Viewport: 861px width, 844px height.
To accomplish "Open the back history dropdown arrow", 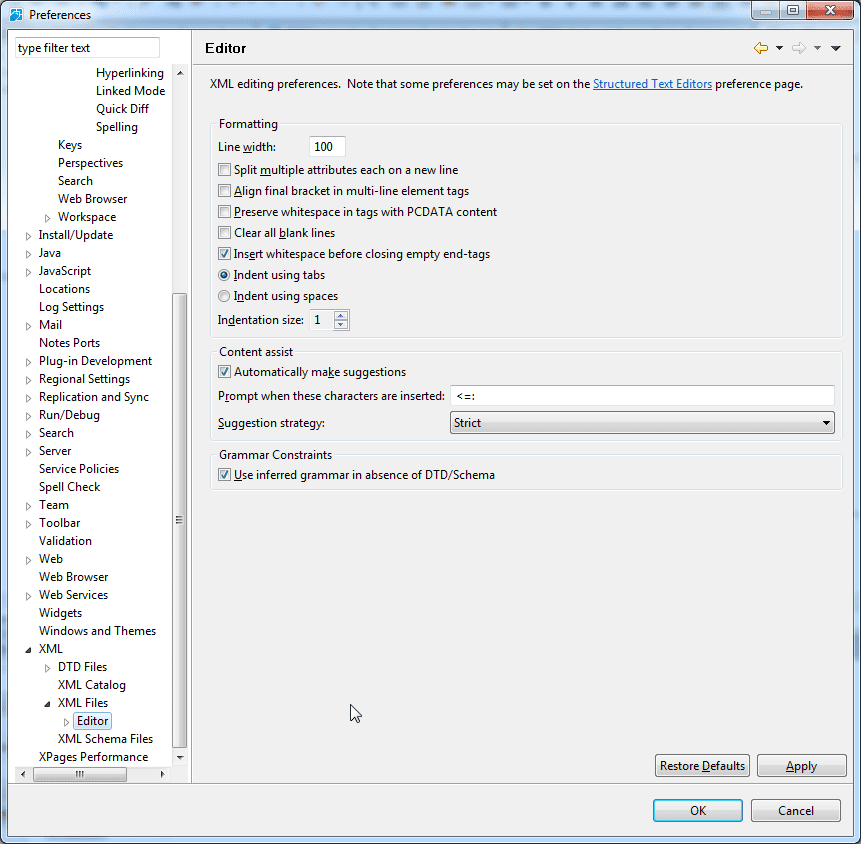I will (x=778, y=48).
